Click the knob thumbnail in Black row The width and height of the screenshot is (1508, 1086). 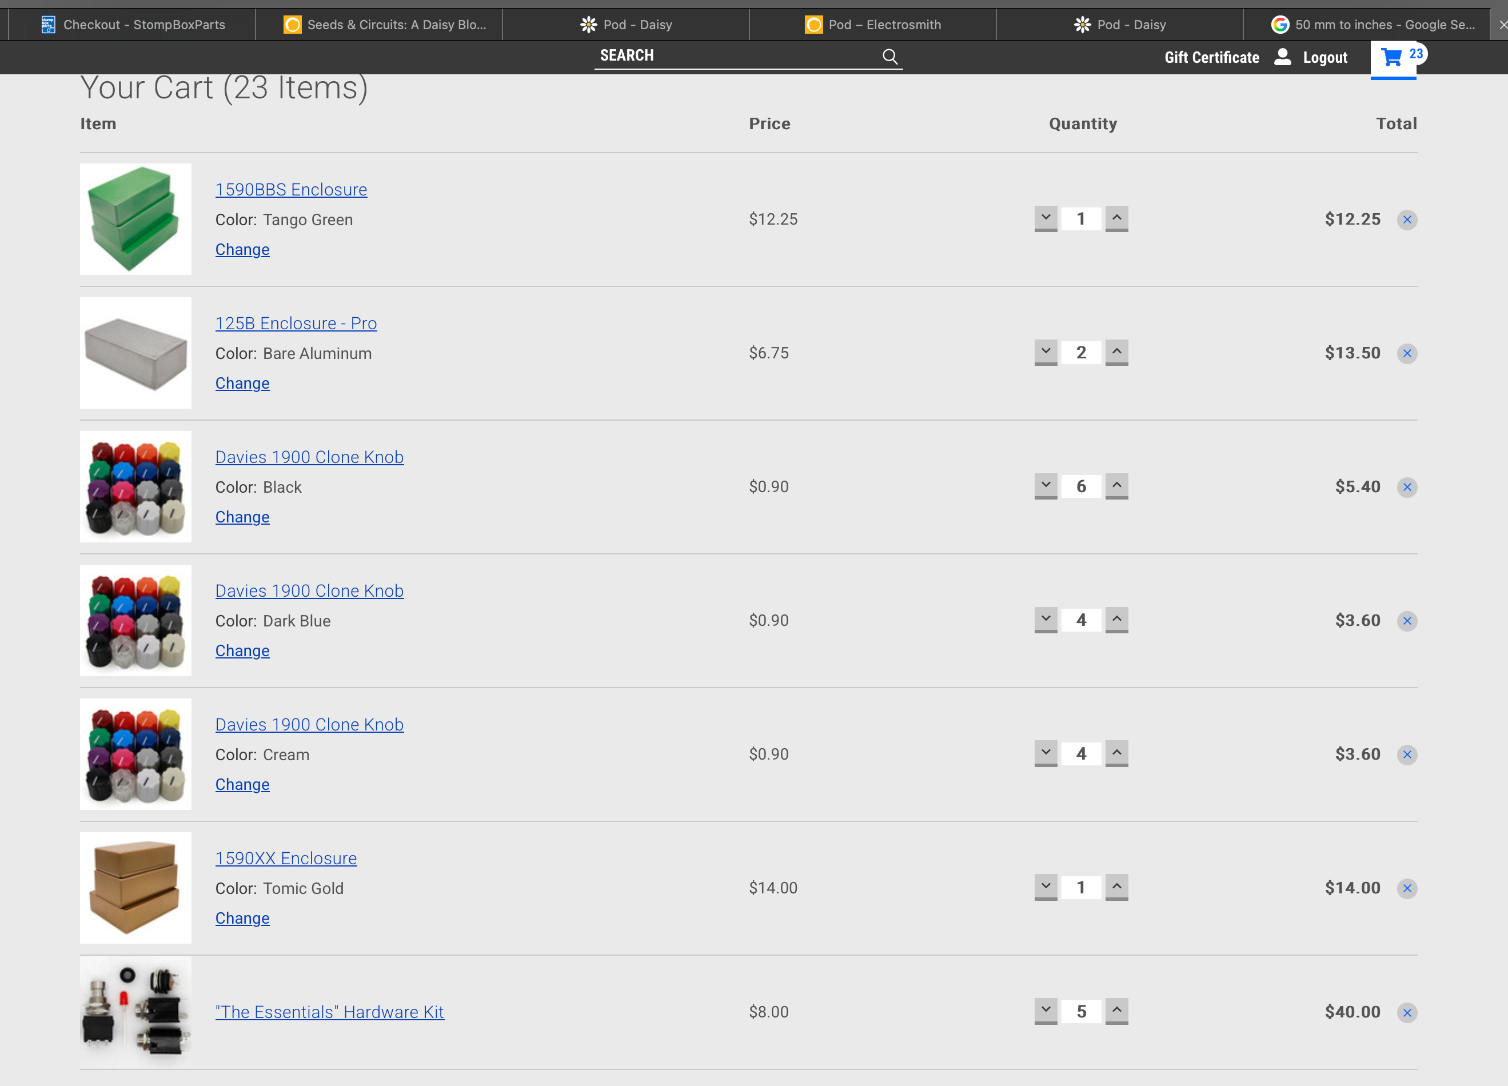[x=136, y=487]
